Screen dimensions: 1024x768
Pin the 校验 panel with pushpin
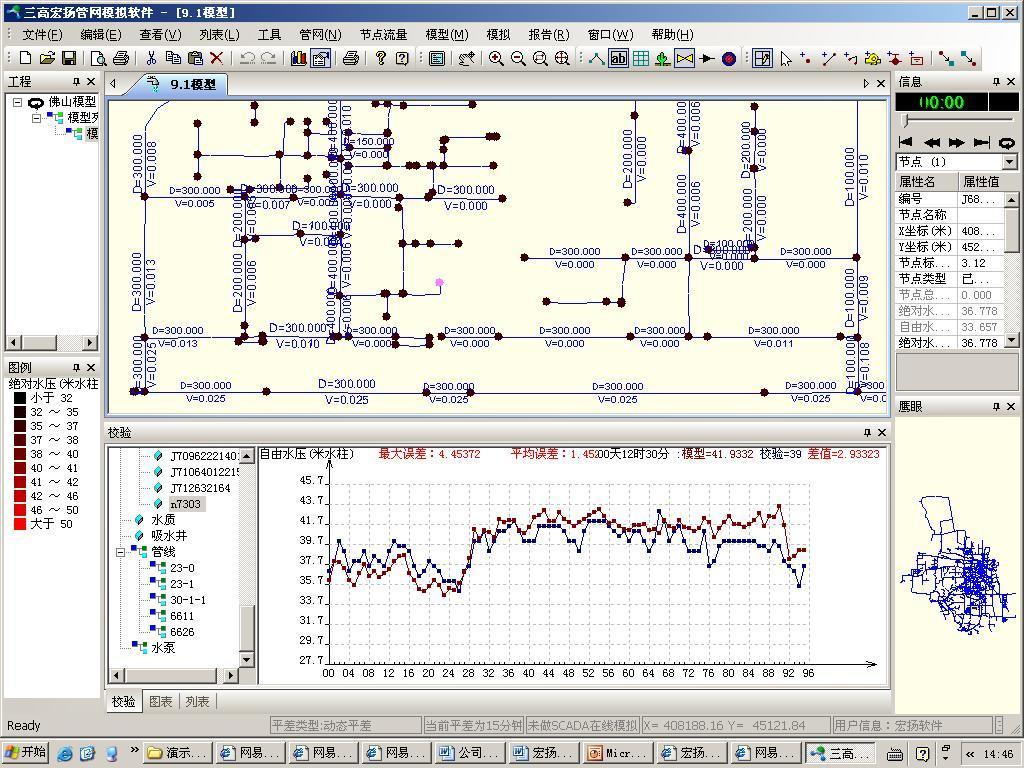[867, 433]
